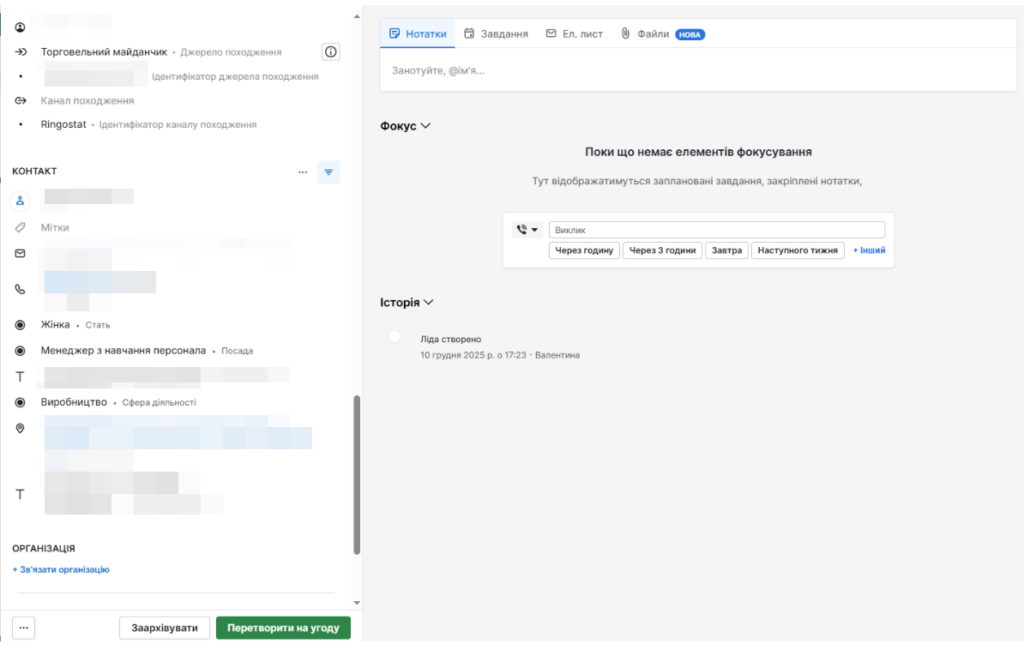Collapse the Фокус section chevron
Viewport: 1024px width, 650px height.
coord(424,126)
